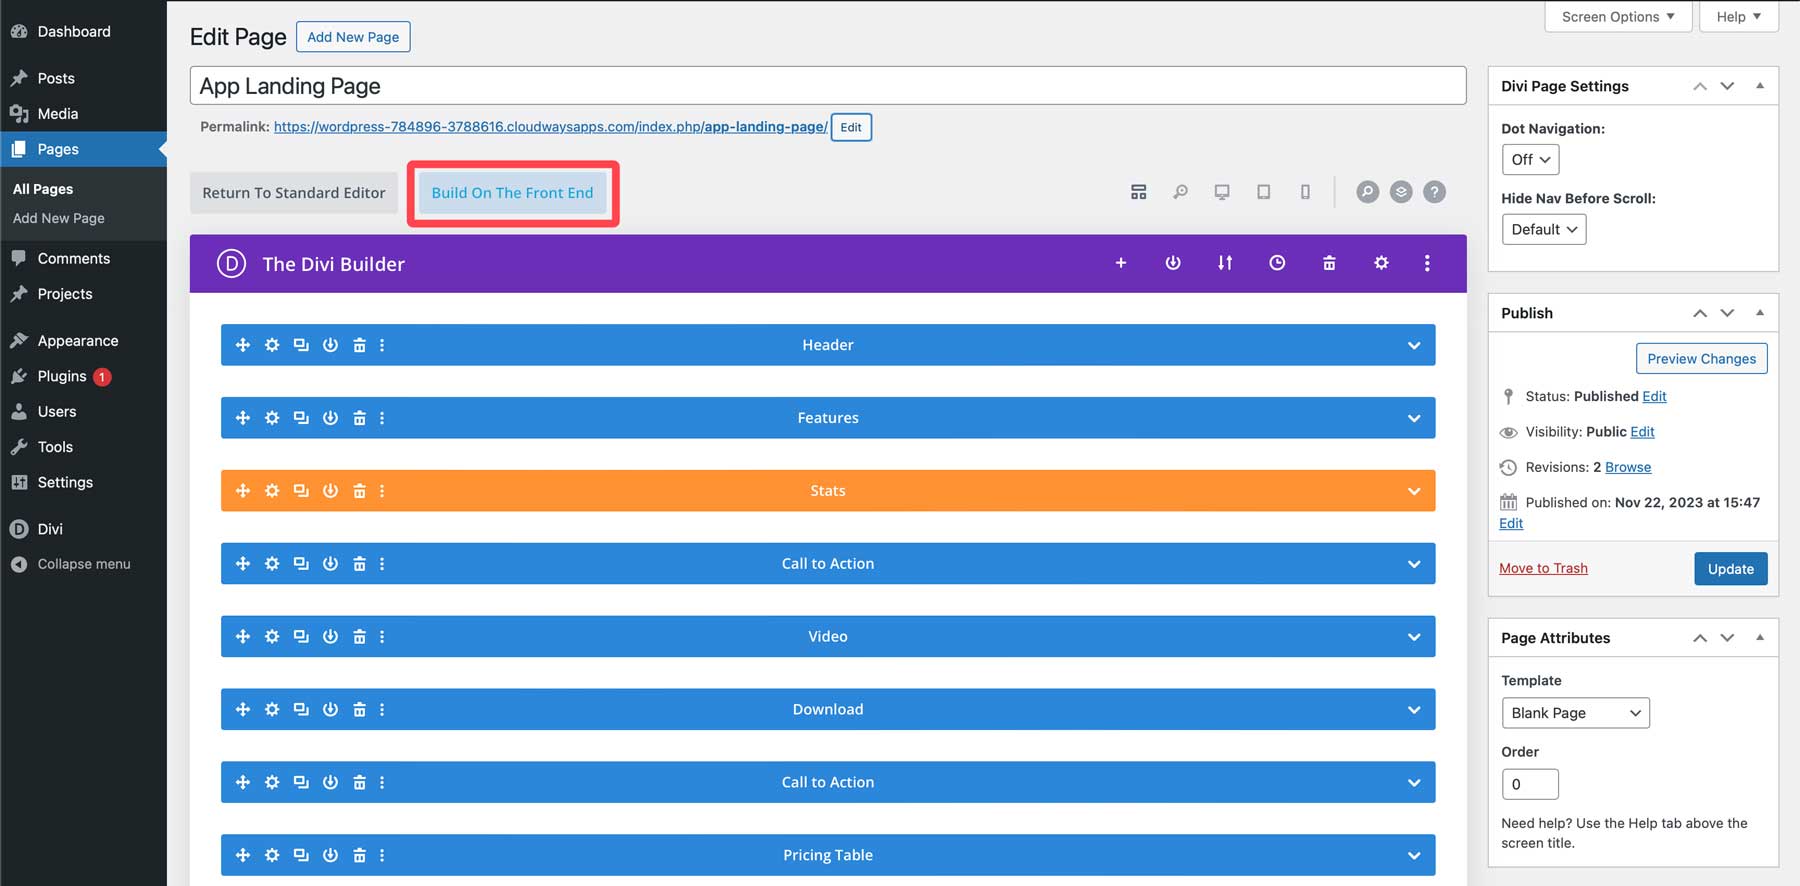This screenshot has width=1800, height=886.
Task: Expand the Video section chevron
Action: point(1414,637)
